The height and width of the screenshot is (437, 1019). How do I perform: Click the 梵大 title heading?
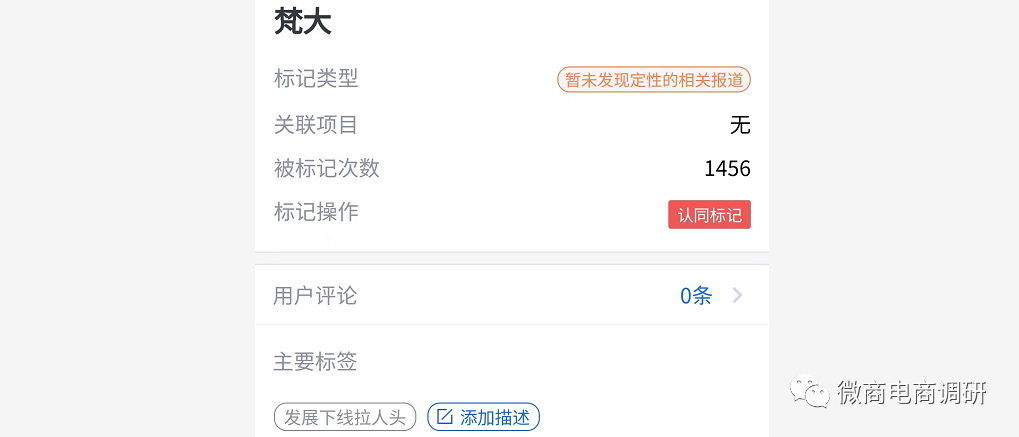(303, 21)
